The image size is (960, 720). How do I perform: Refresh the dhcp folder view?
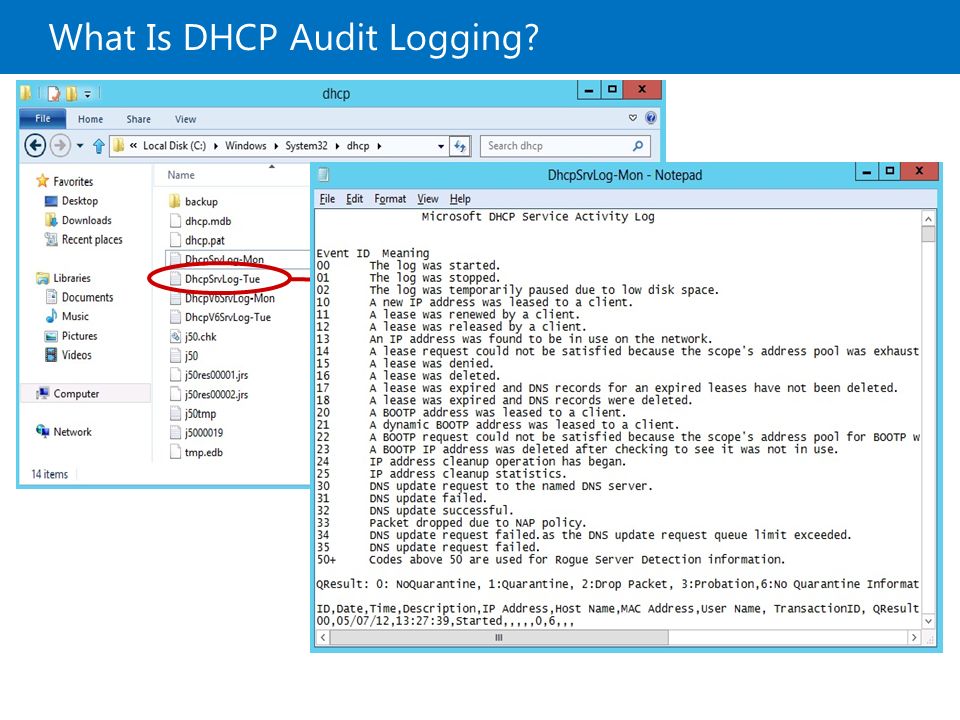pos(460,146)
